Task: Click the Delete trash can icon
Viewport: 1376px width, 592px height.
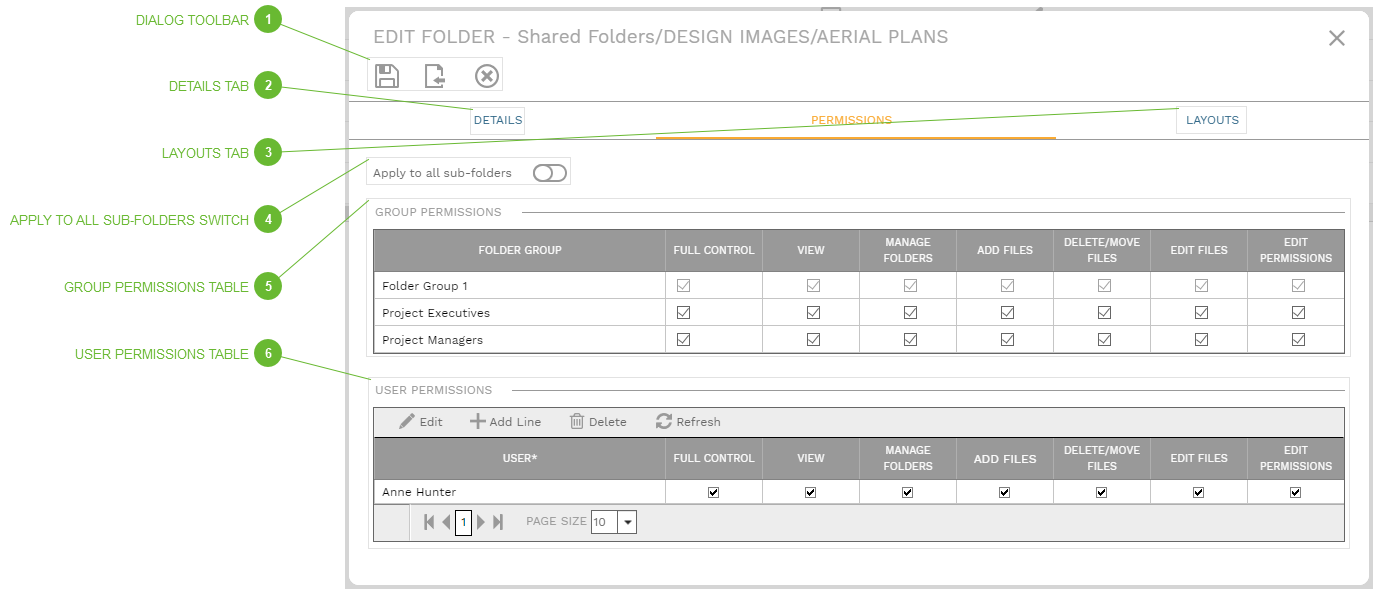Action: [x=577, y=422]
